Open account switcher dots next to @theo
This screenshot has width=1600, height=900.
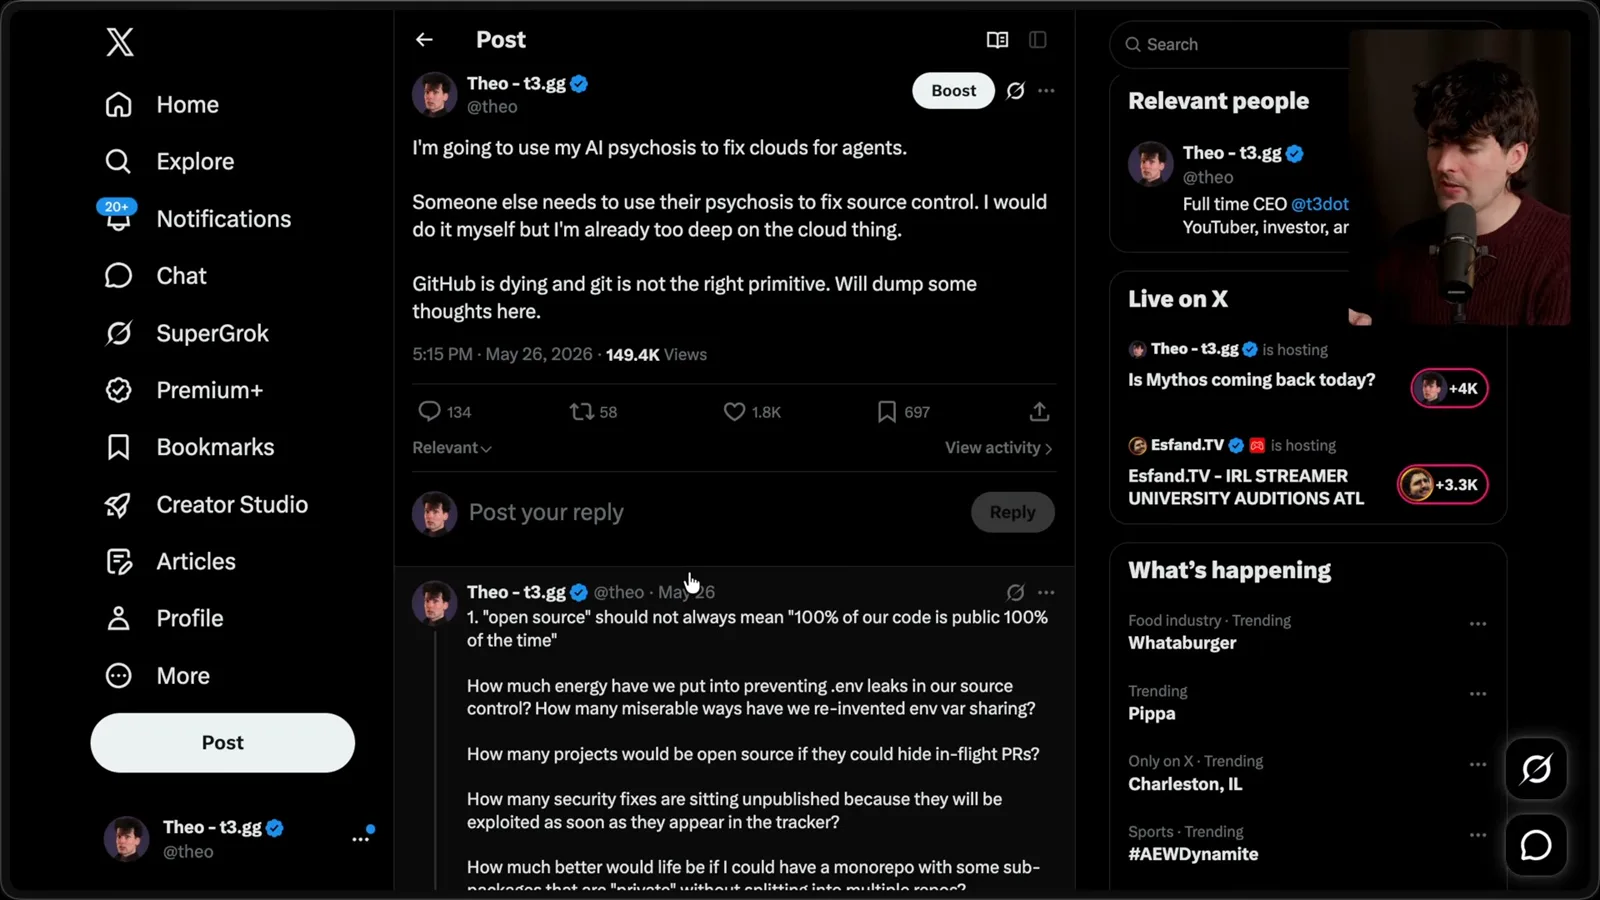click(360, 839)
